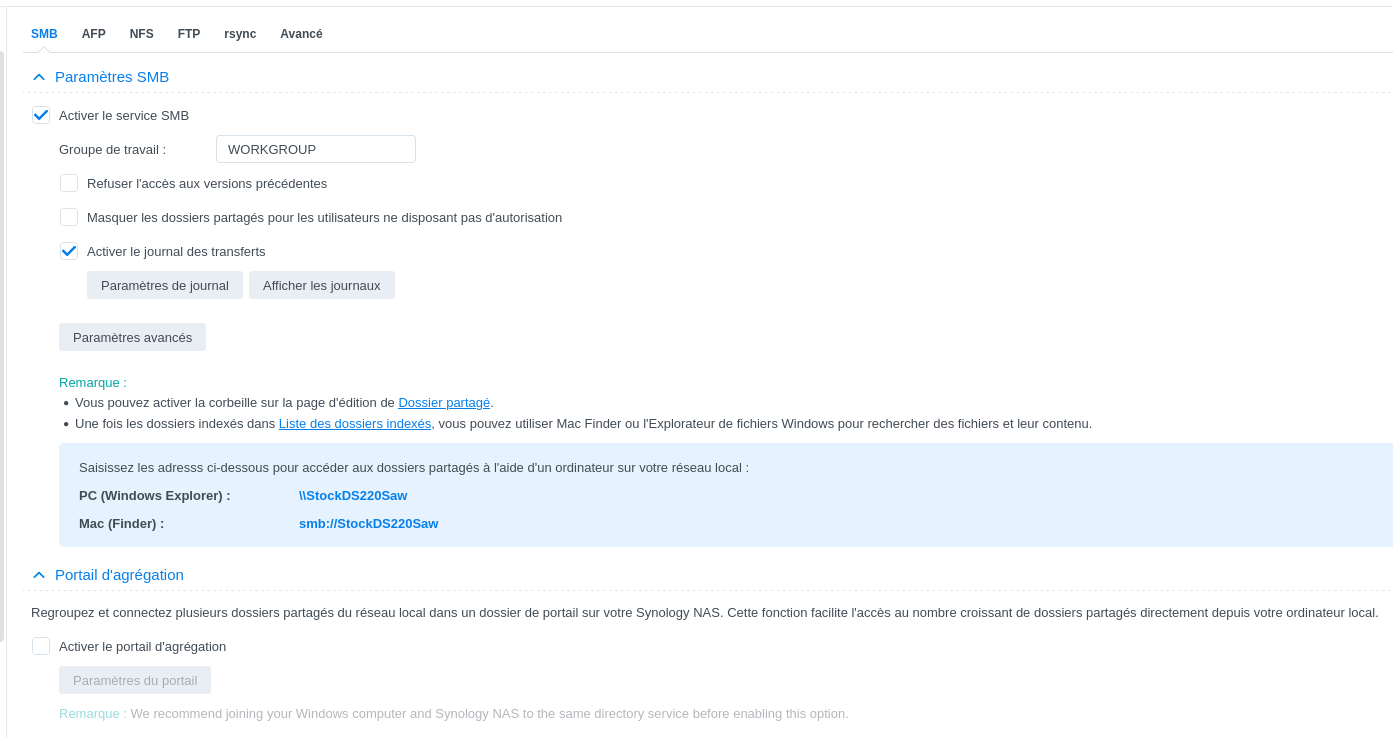Enable Refuser l'accès aux versions précédentes
This screenshot has width=1393, height=738.
click(x=69, y=183)
